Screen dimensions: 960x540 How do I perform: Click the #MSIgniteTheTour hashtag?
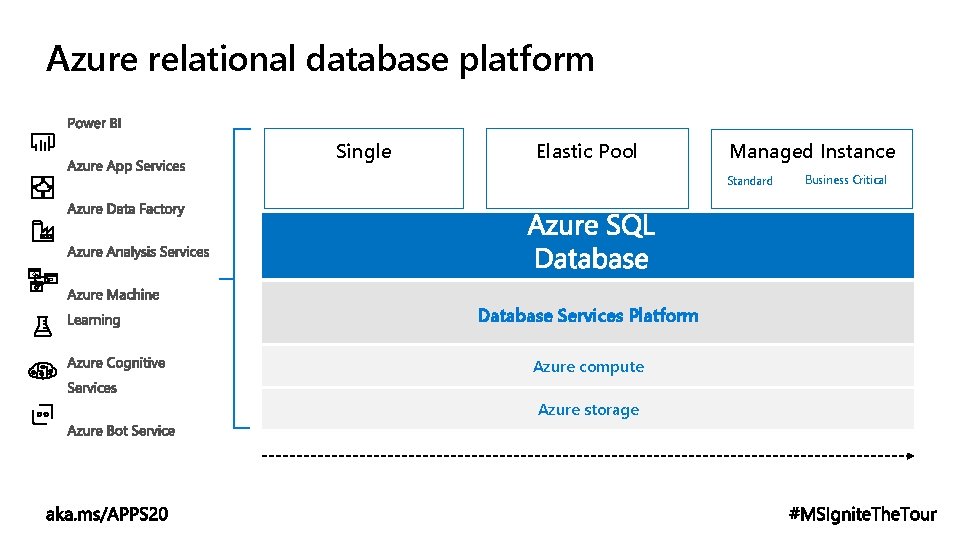pyautogui.click(x=863, y=514)
